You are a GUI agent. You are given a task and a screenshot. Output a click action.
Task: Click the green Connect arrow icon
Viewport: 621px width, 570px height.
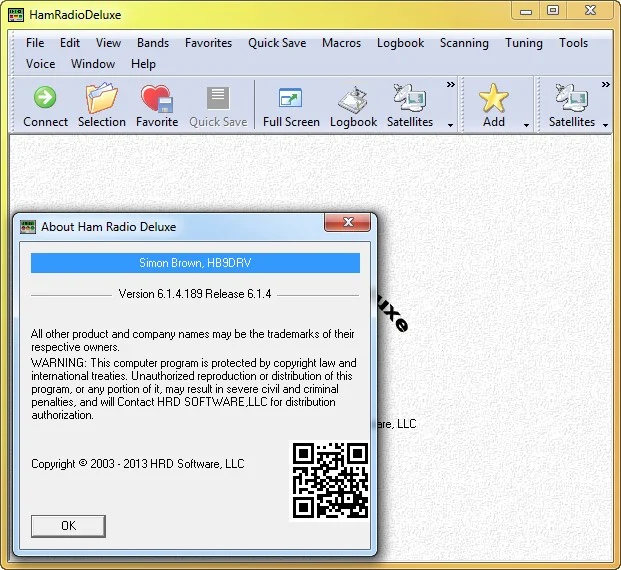tap(45, 97)
